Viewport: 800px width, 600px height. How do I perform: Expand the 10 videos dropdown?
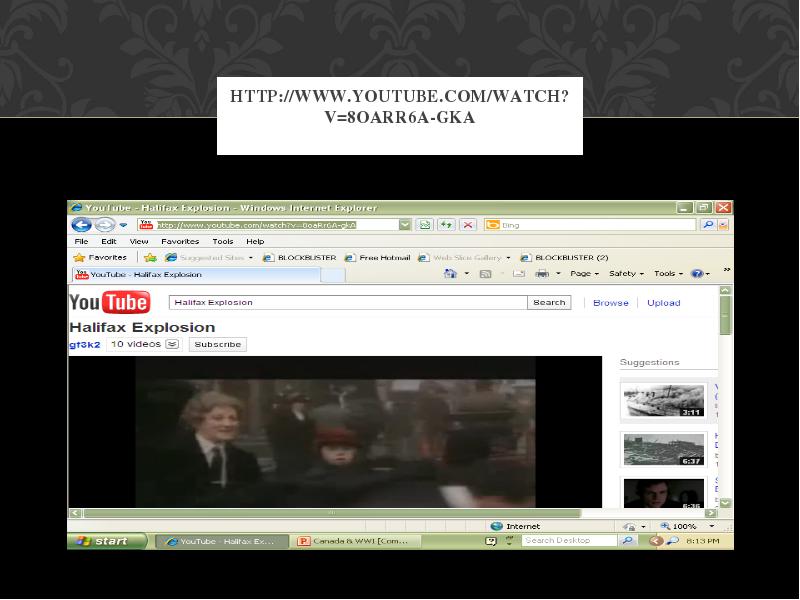(172, 344)
